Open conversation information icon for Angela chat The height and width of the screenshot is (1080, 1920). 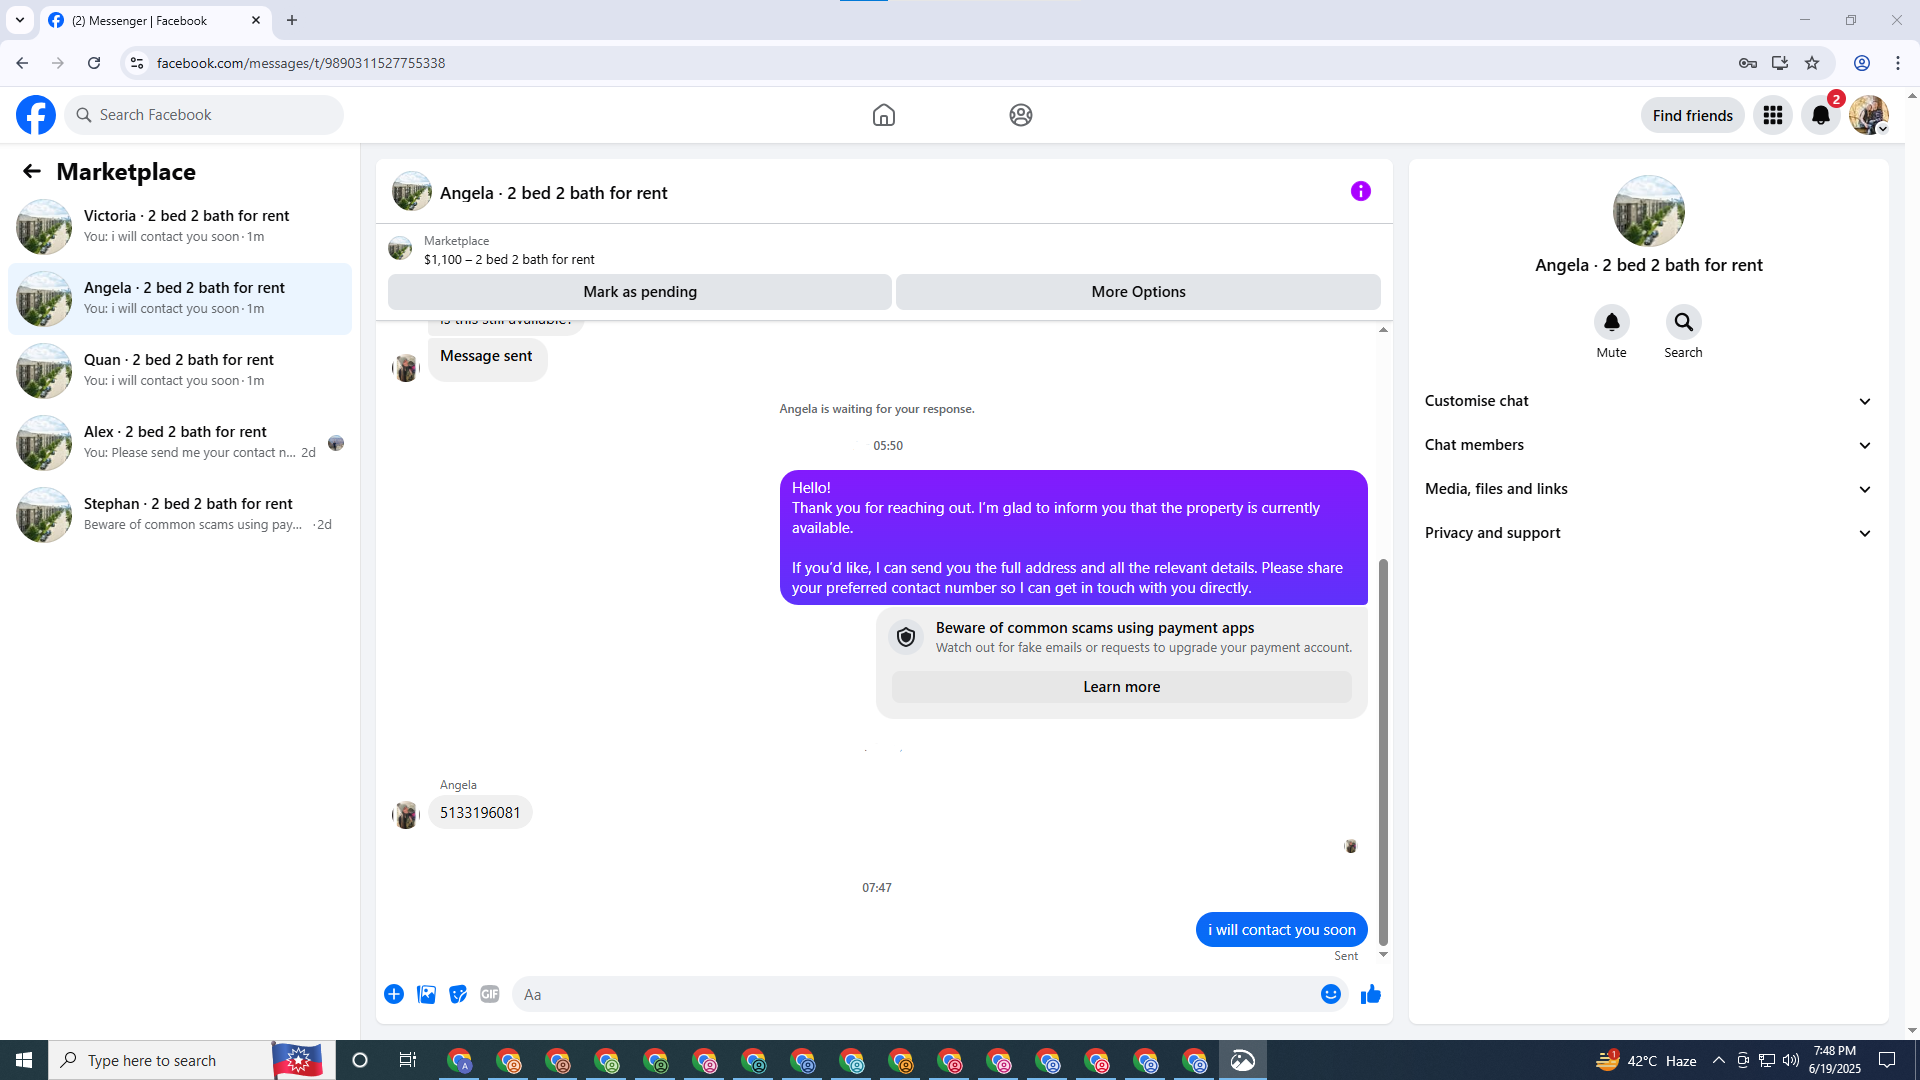click(x=1361, y=191)
